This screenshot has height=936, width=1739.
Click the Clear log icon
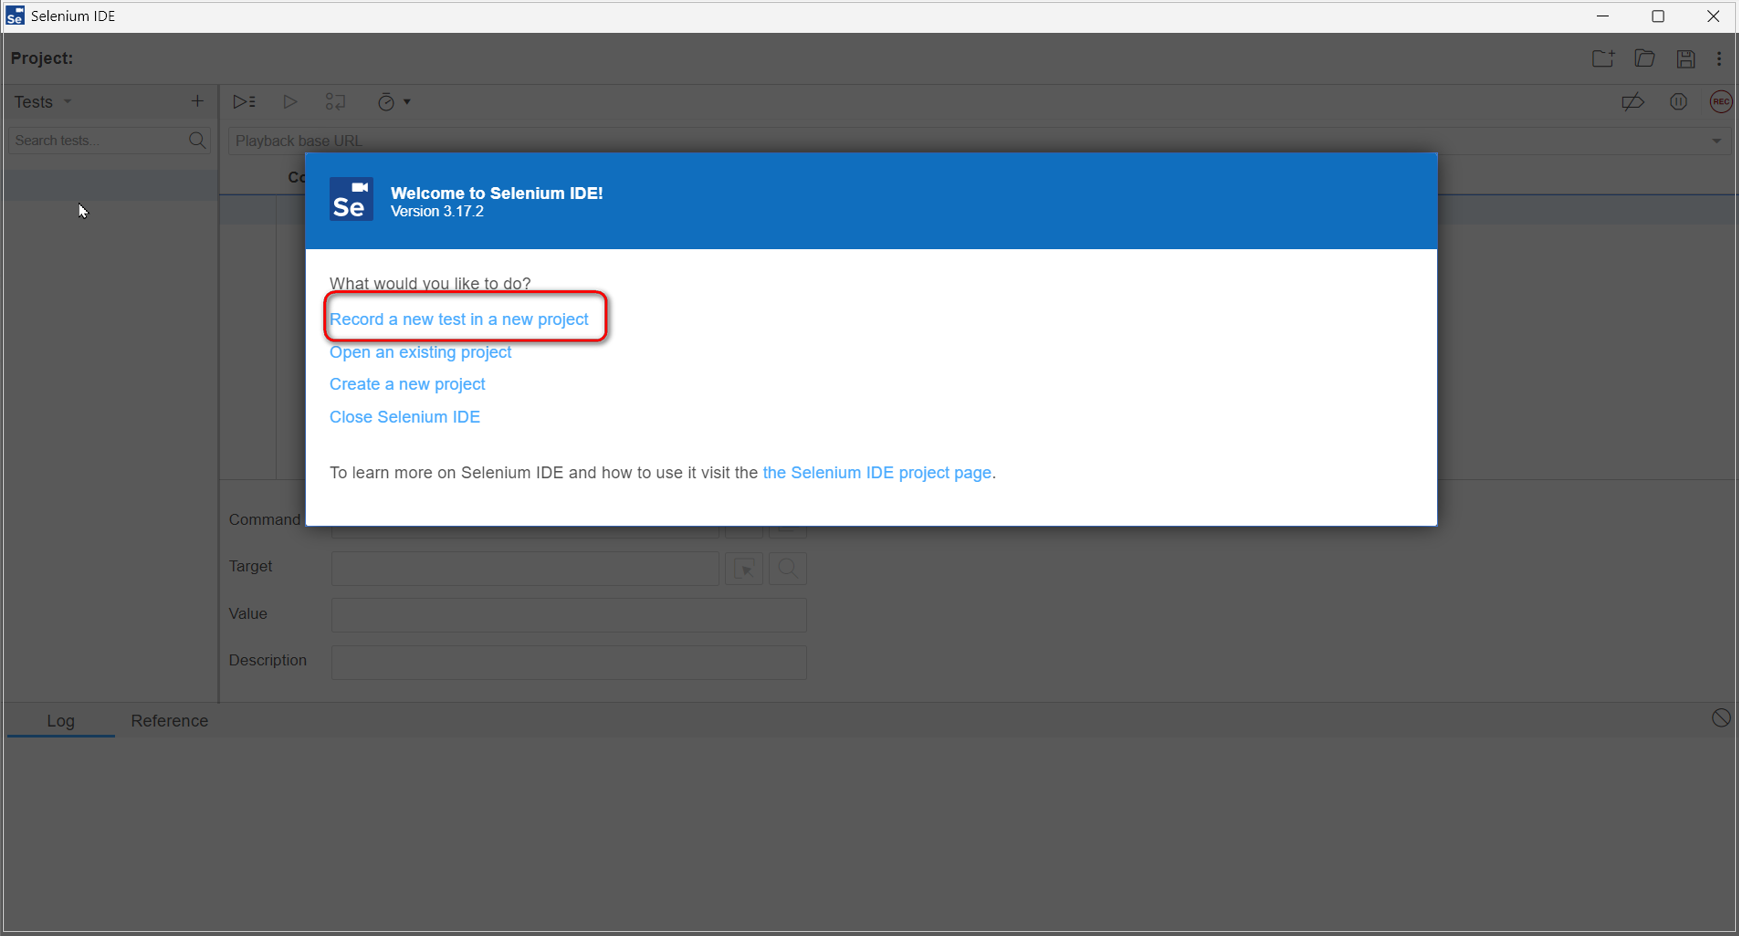tap(1720, 718)
